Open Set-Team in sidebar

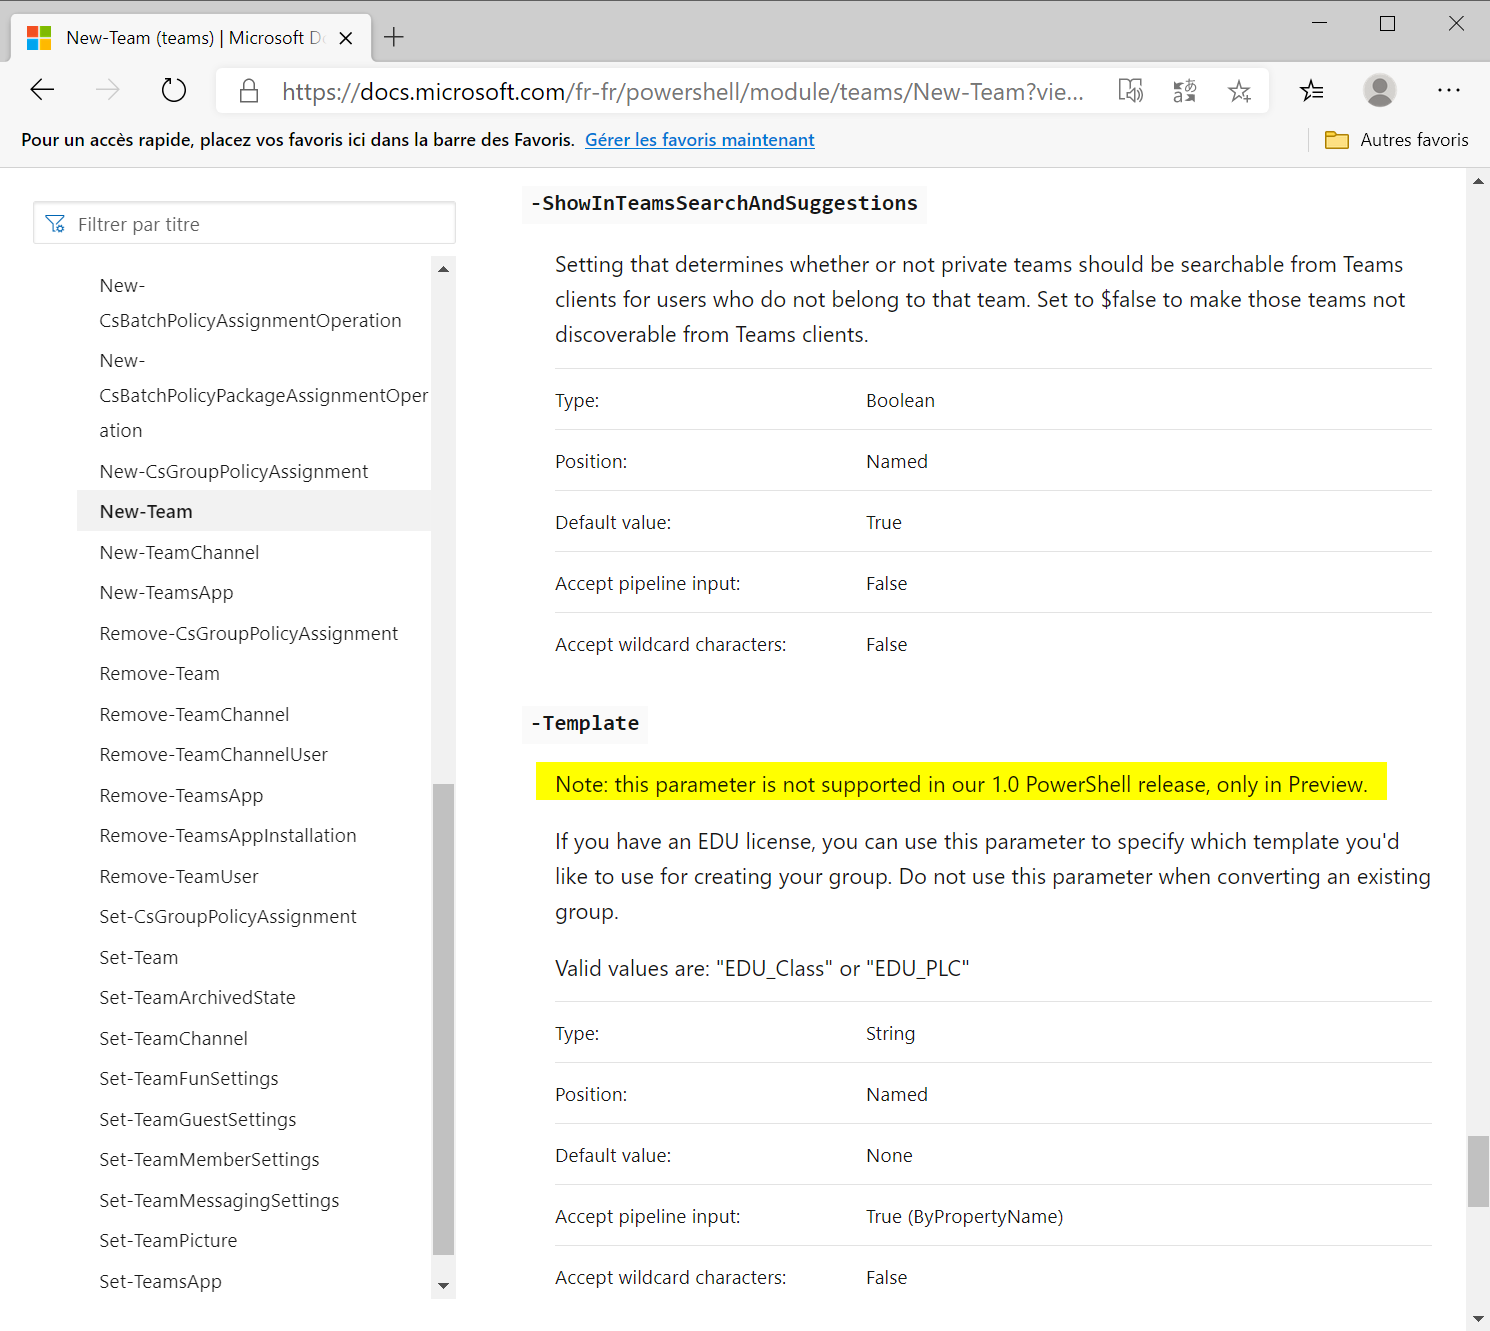[x=139, y=958]
